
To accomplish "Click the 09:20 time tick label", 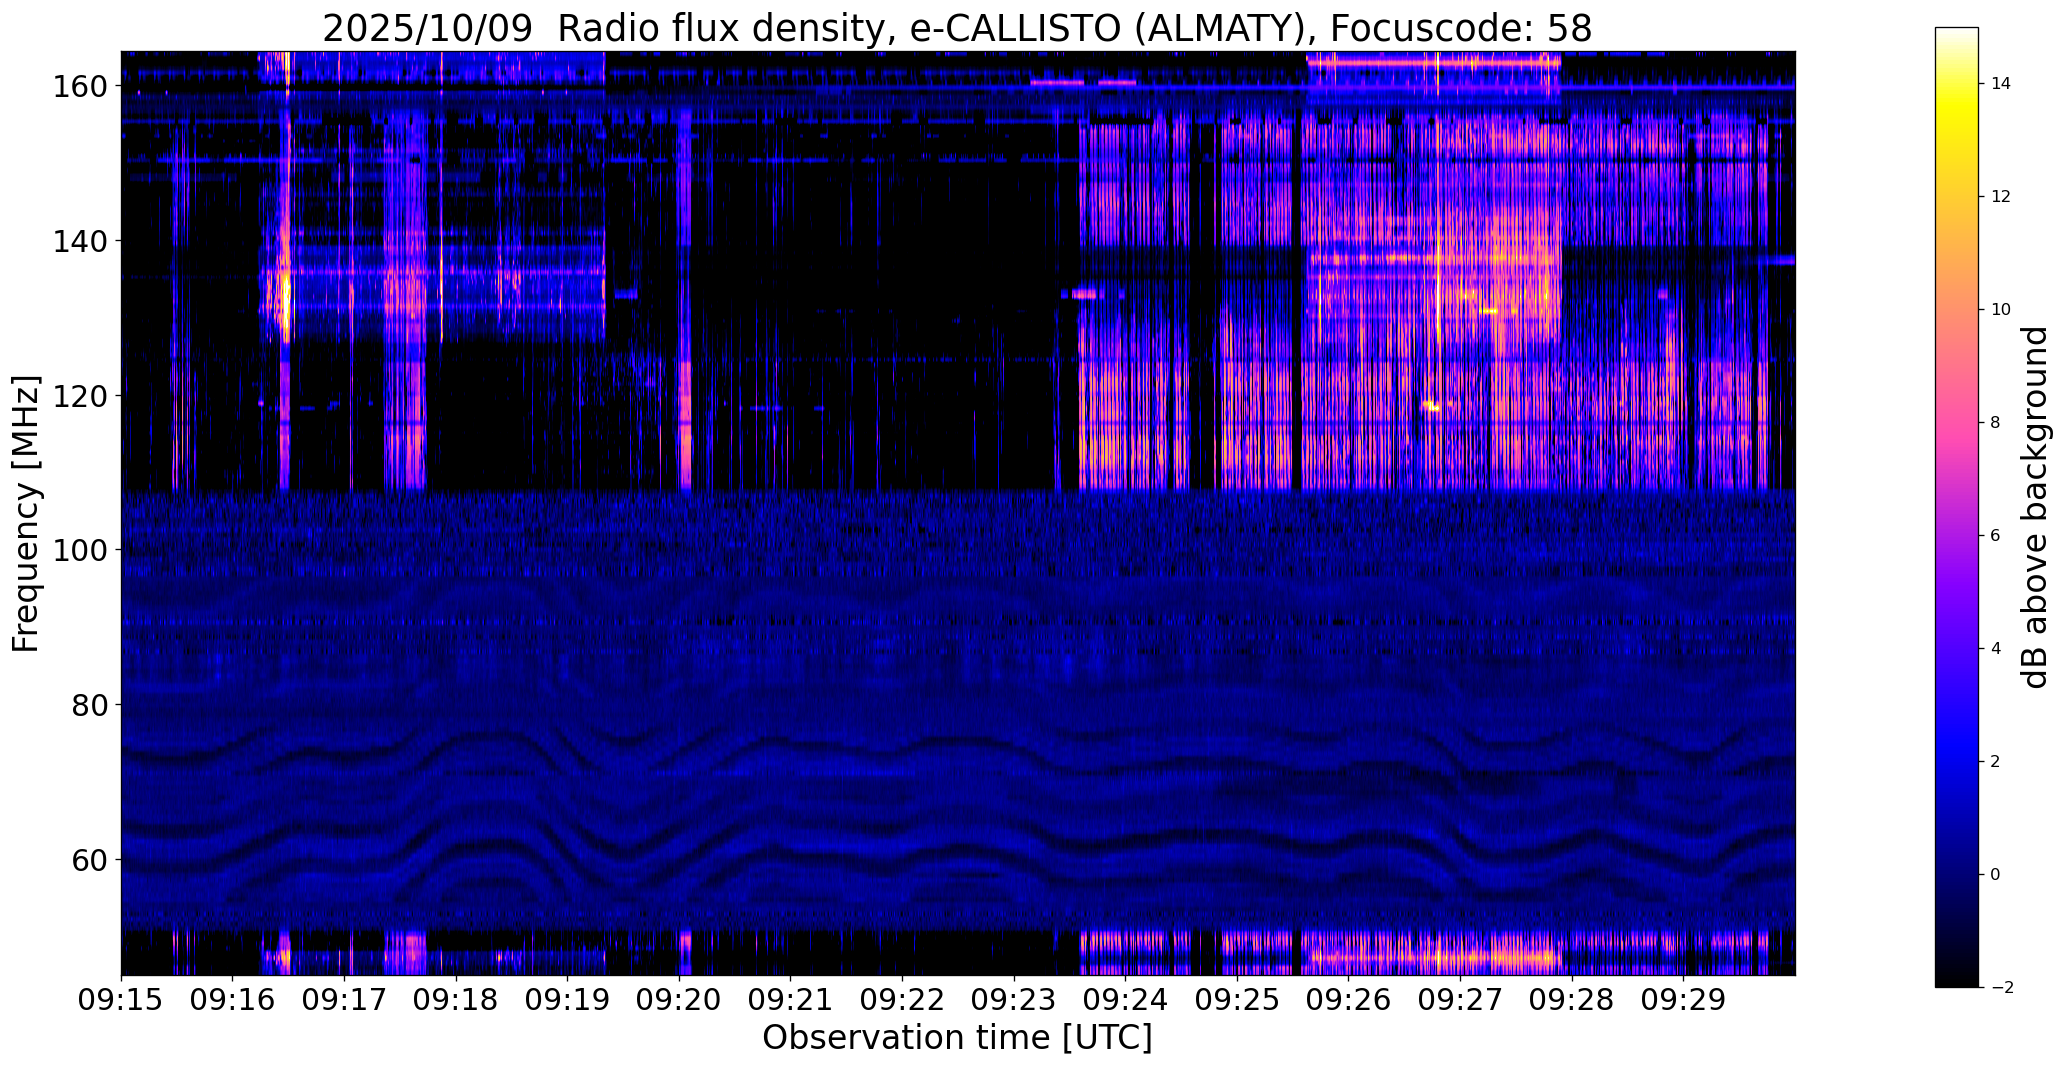I will pos(679,1000).
